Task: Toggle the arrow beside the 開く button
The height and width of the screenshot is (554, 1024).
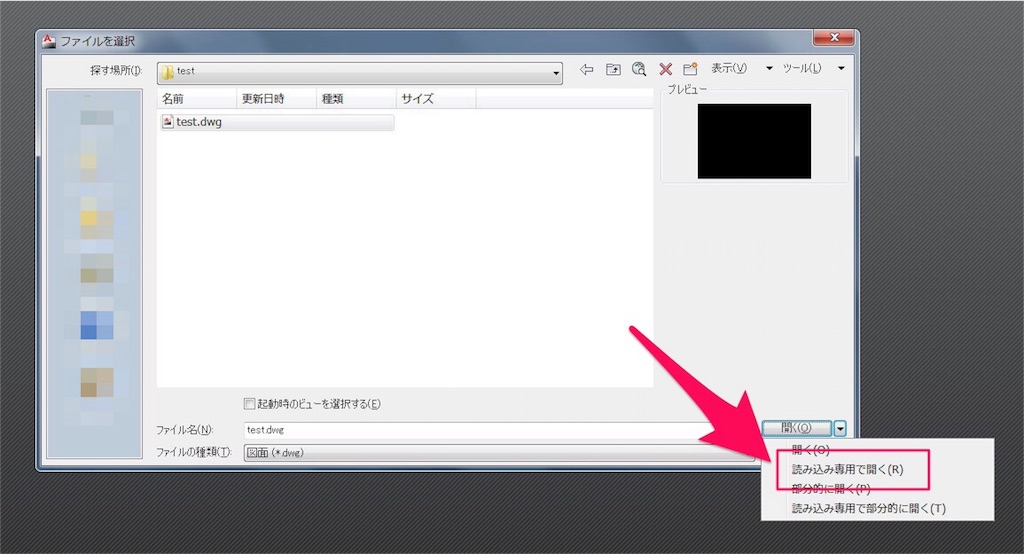Action: coord(840,429)
